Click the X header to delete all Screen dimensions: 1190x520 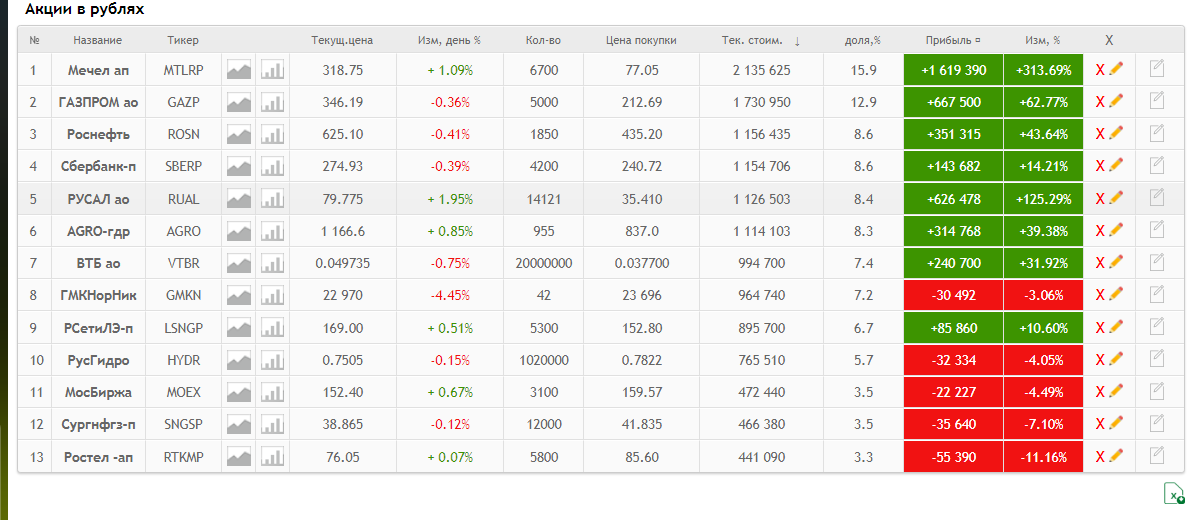coord(1109,40)
